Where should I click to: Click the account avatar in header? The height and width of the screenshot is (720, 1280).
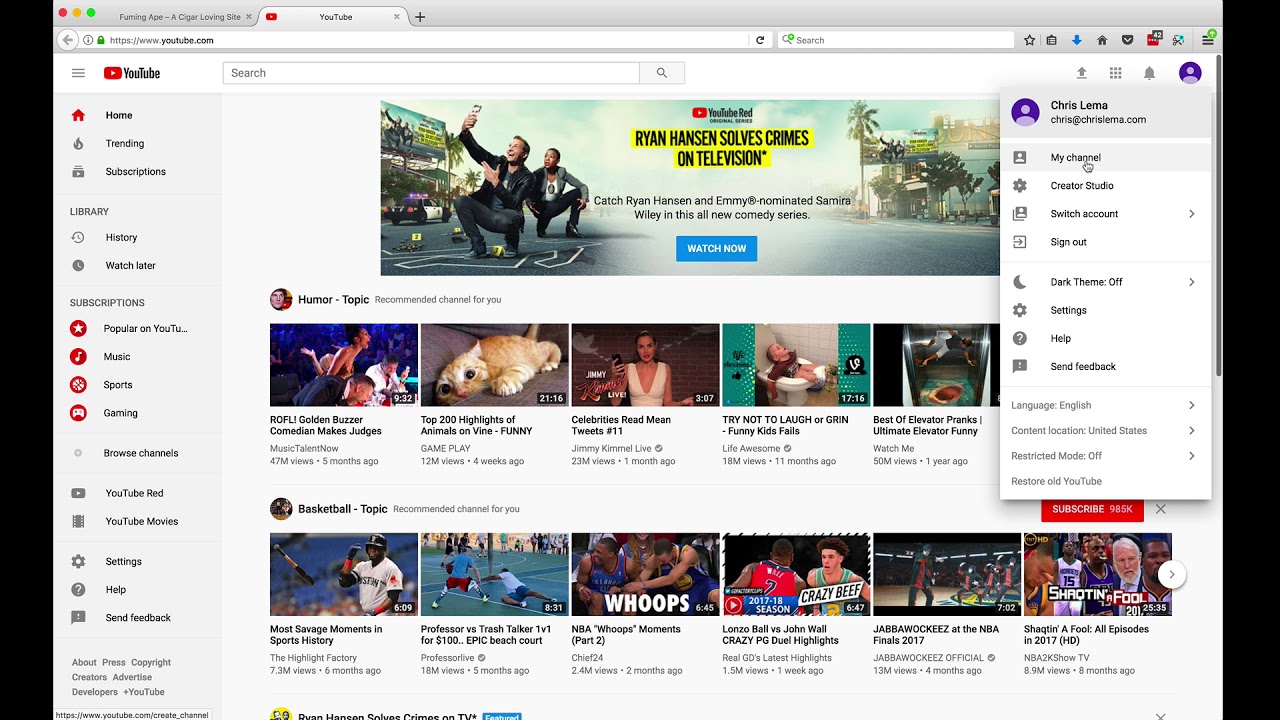pyautogui.click(x=1190, y=73)
